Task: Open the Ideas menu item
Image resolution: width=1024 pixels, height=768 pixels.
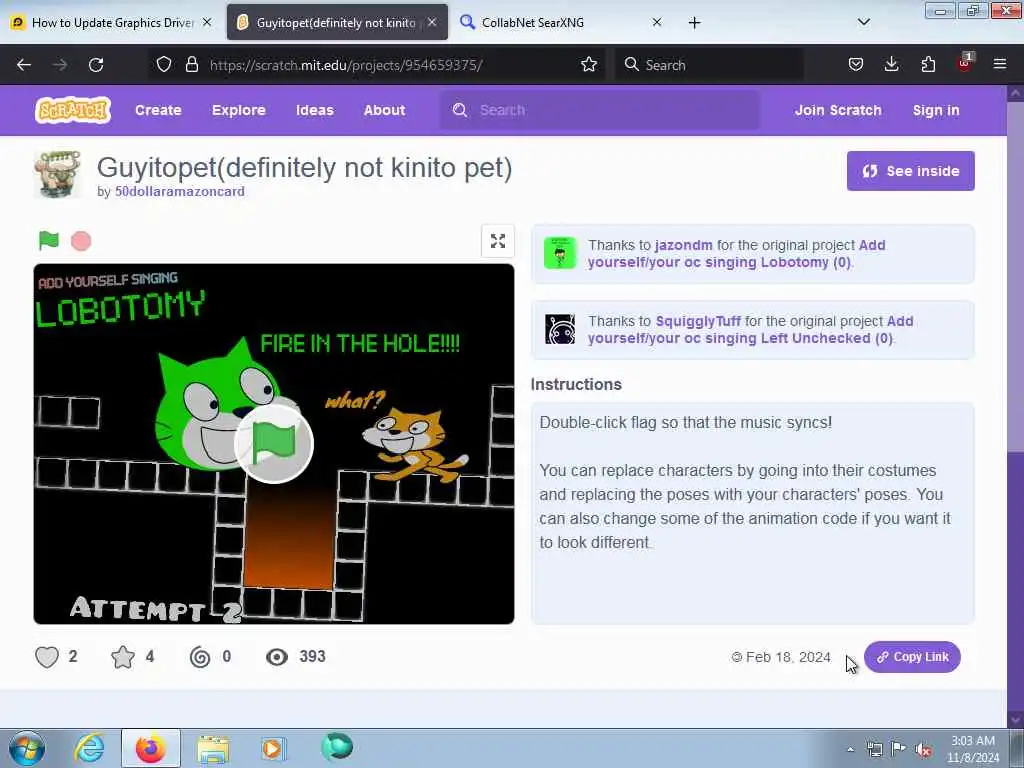Action: 315,110
